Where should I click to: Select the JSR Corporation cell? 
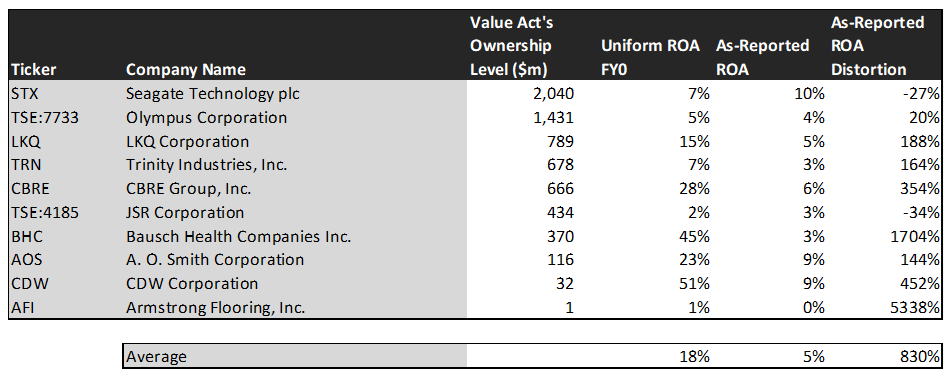point(185,213)
